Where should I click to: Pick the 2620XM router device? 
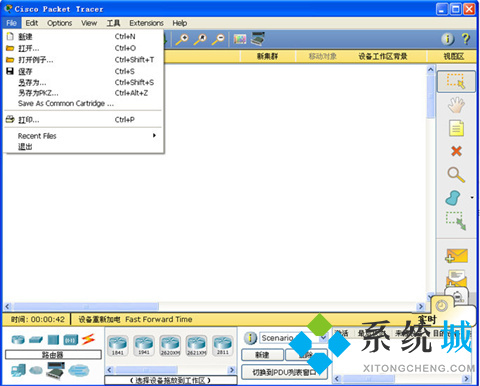pos(170,346)
